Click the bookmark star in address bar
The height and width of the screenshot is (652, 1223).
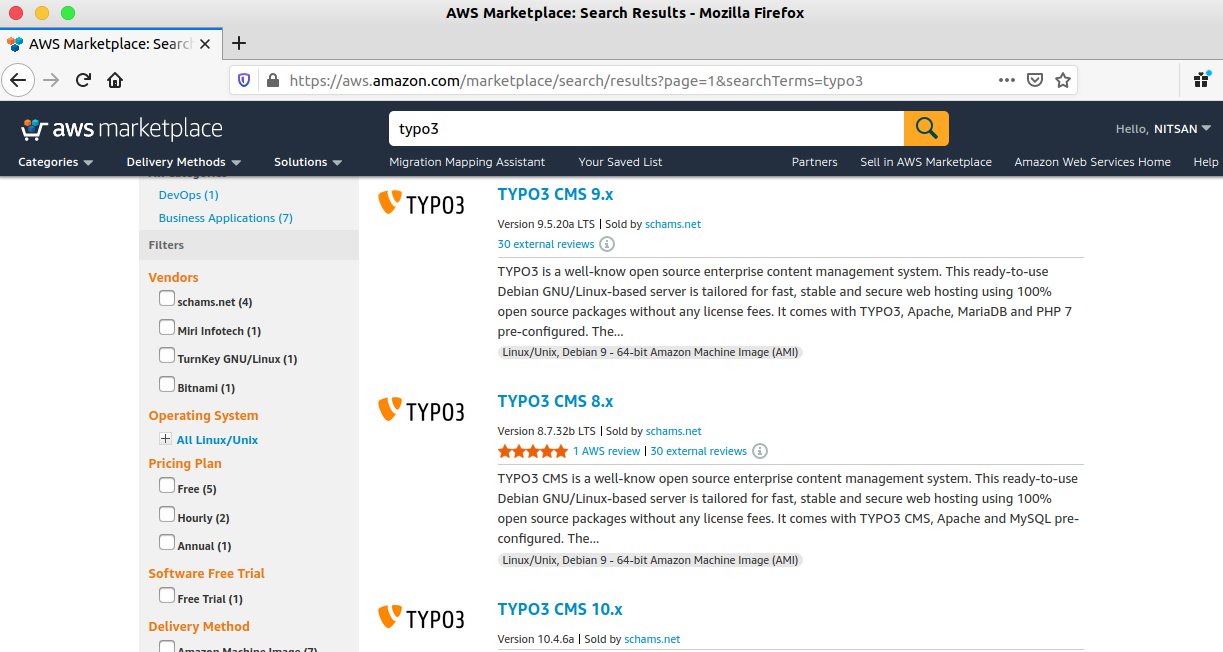[1063, 80]
